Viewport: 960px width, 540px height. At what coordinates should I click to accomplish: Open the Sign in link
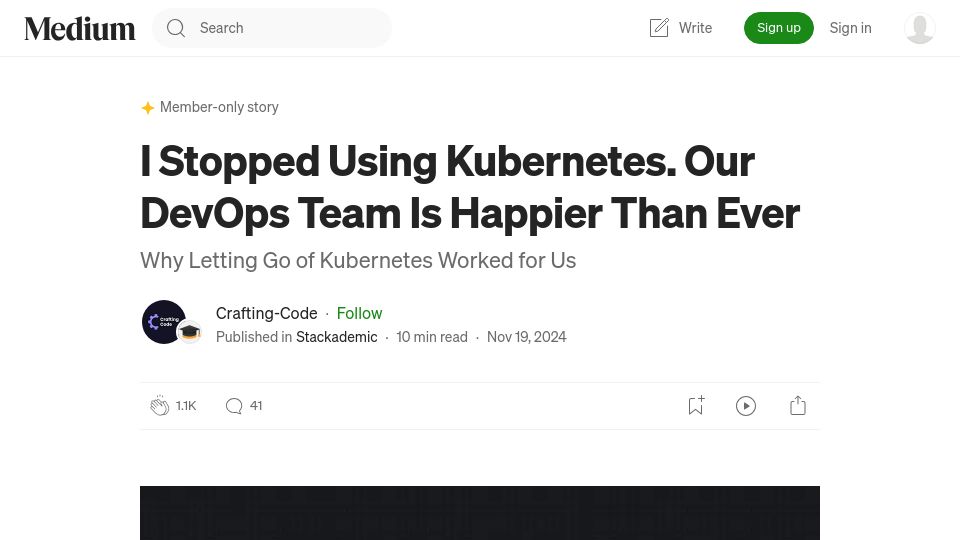point(850,28)
